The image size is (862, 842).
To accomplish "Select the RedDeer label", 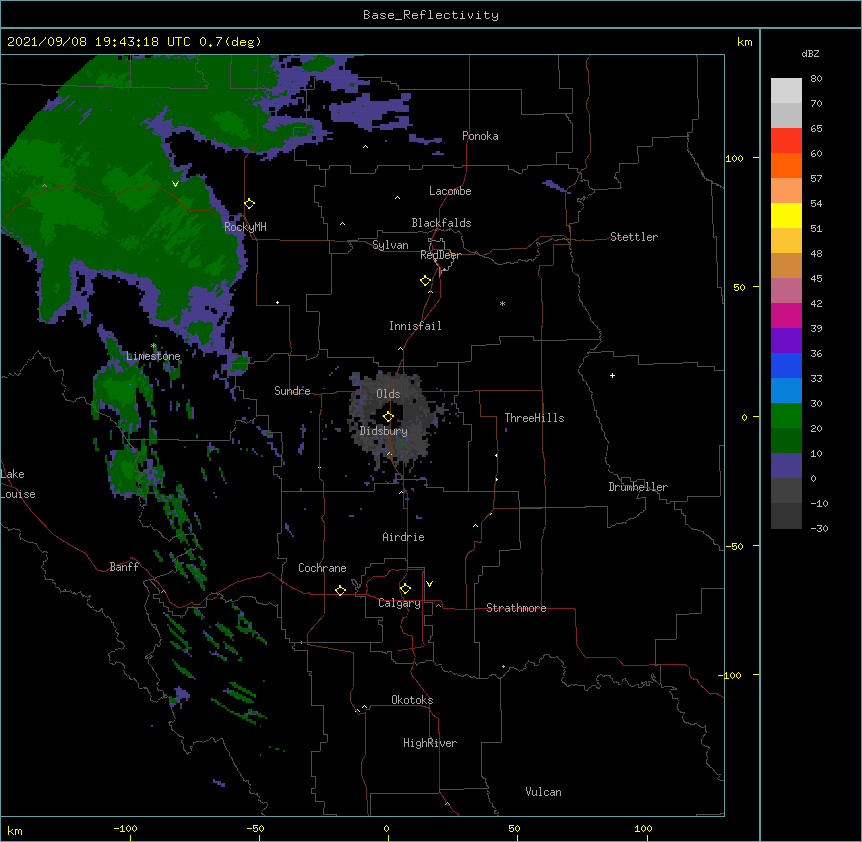I will [x=441, y=255].
